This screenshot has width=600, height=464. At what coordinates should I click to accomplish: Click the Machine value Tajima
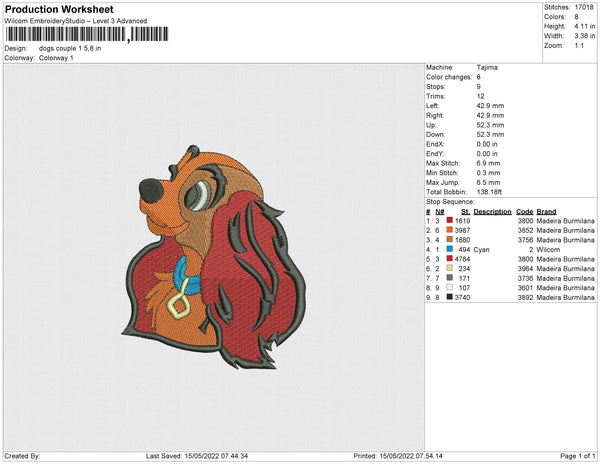coord(487,67)
